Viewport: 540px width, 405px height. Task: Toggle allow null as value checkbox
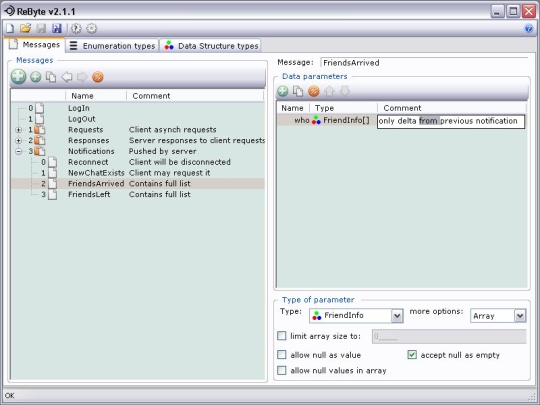[x=282, y=355]
